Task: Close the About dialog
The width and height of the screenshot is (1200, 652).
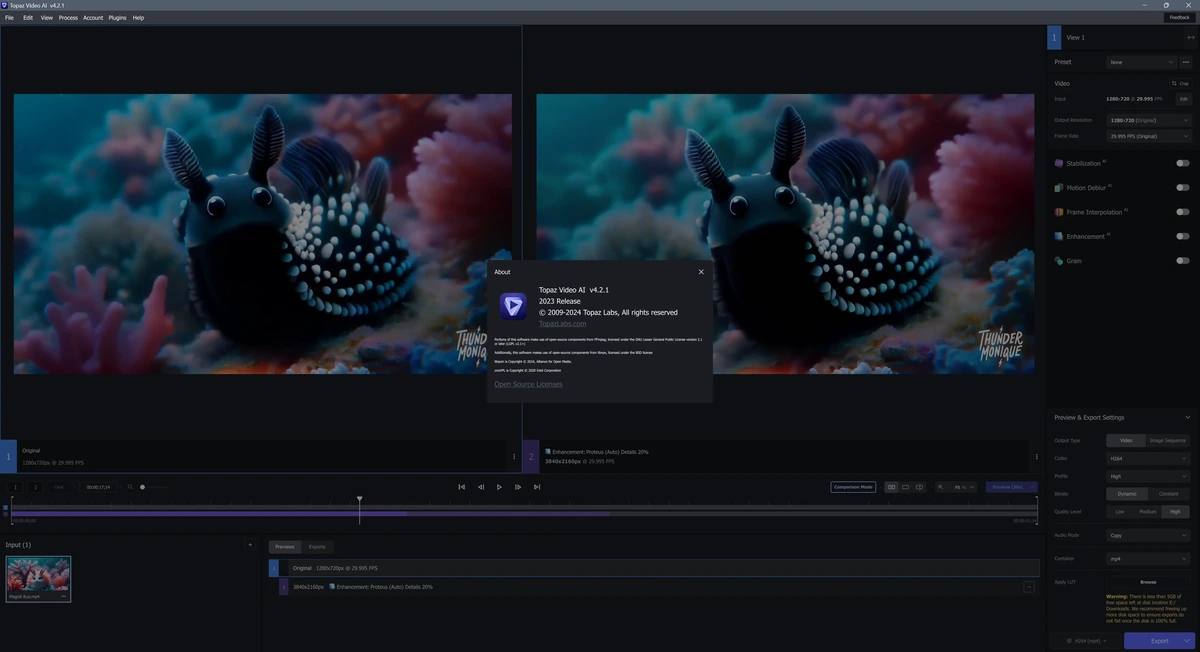Action: click(x=701, y=272)
